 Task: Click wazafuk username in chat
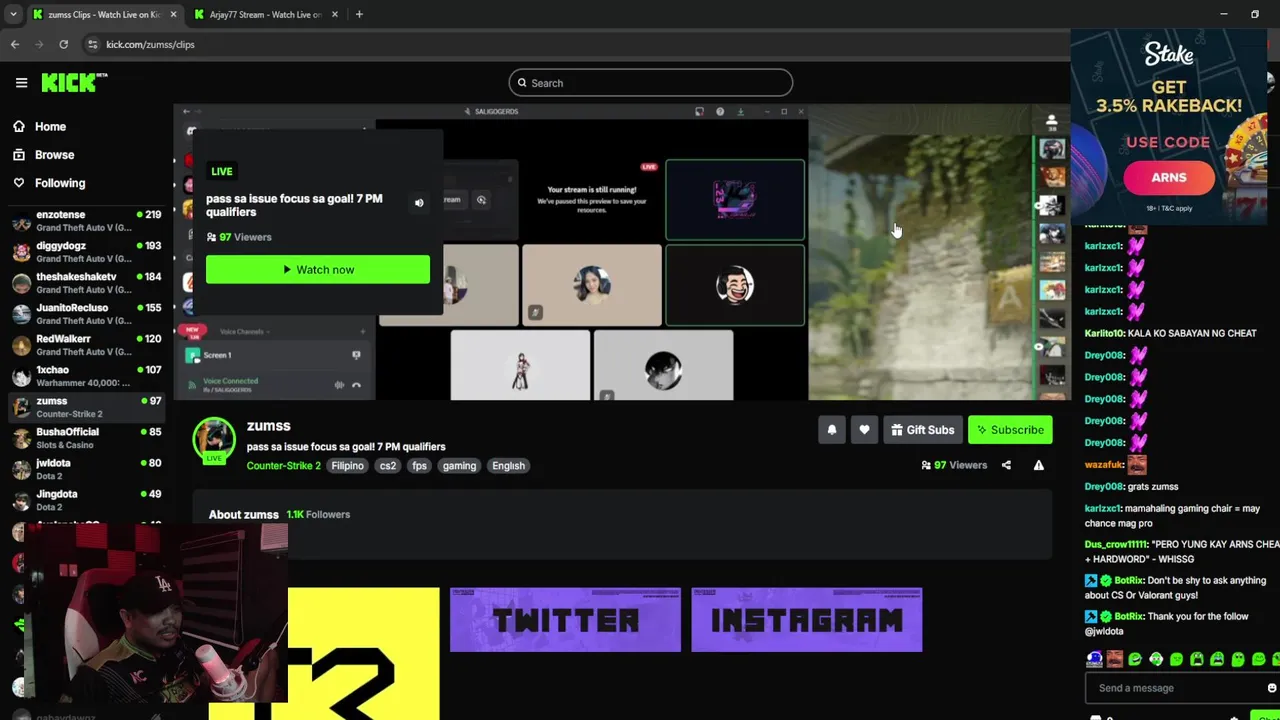pos(1104,465)
